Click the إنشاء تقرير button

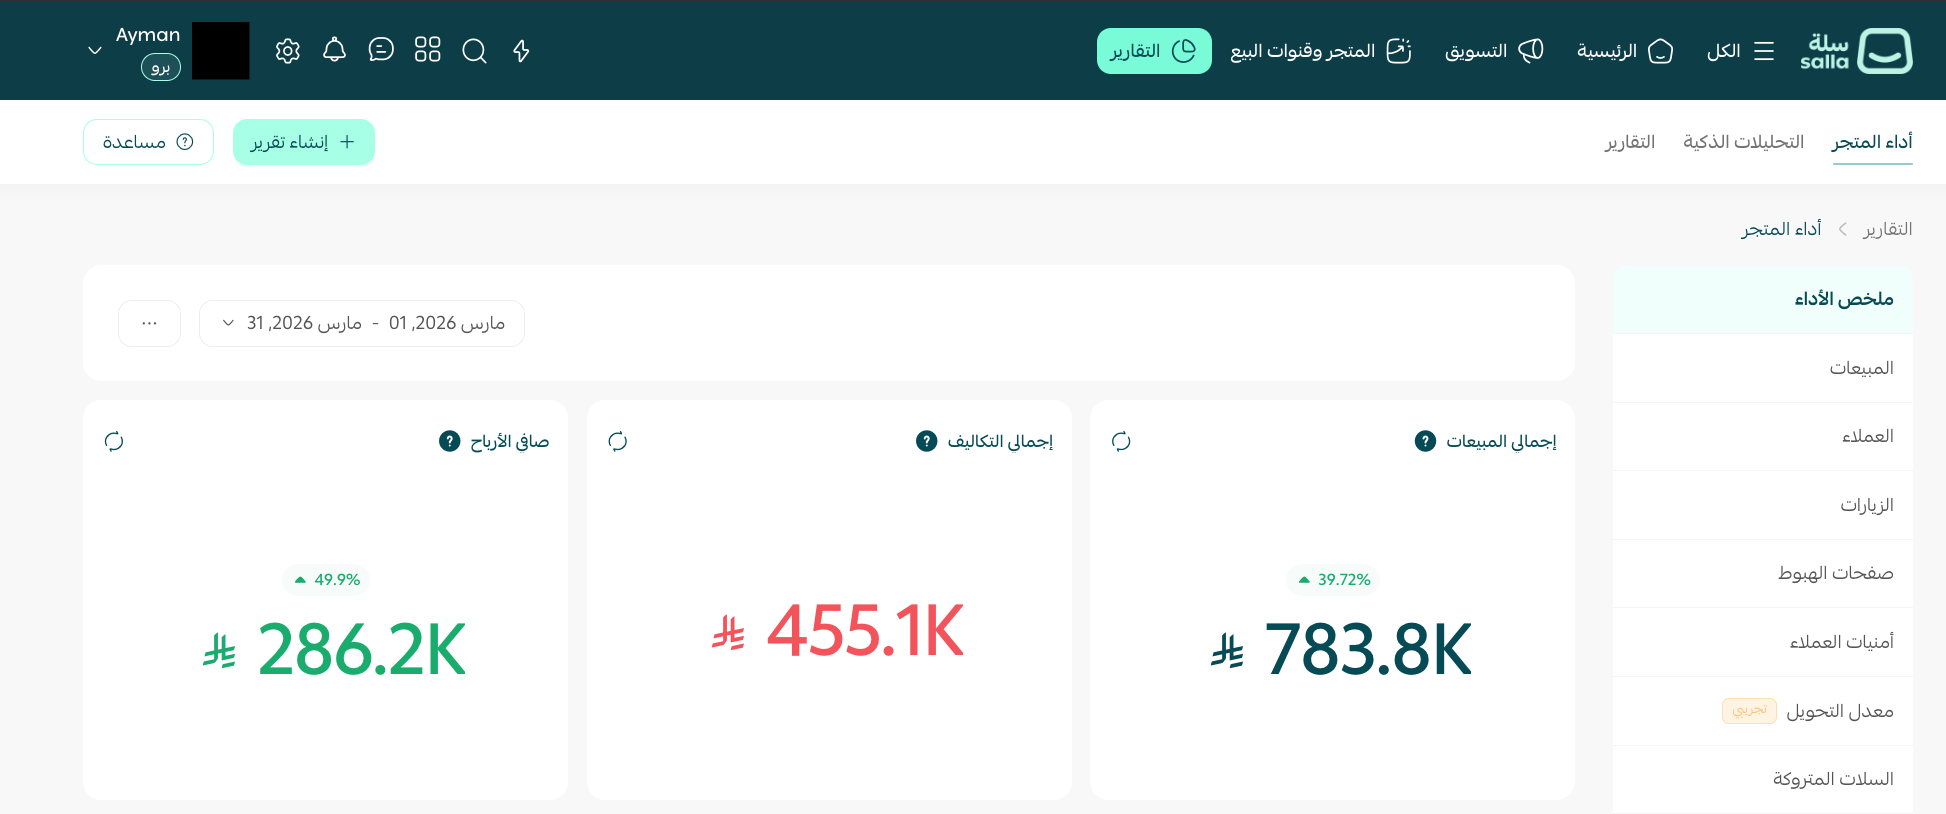(x=304, y=142)
